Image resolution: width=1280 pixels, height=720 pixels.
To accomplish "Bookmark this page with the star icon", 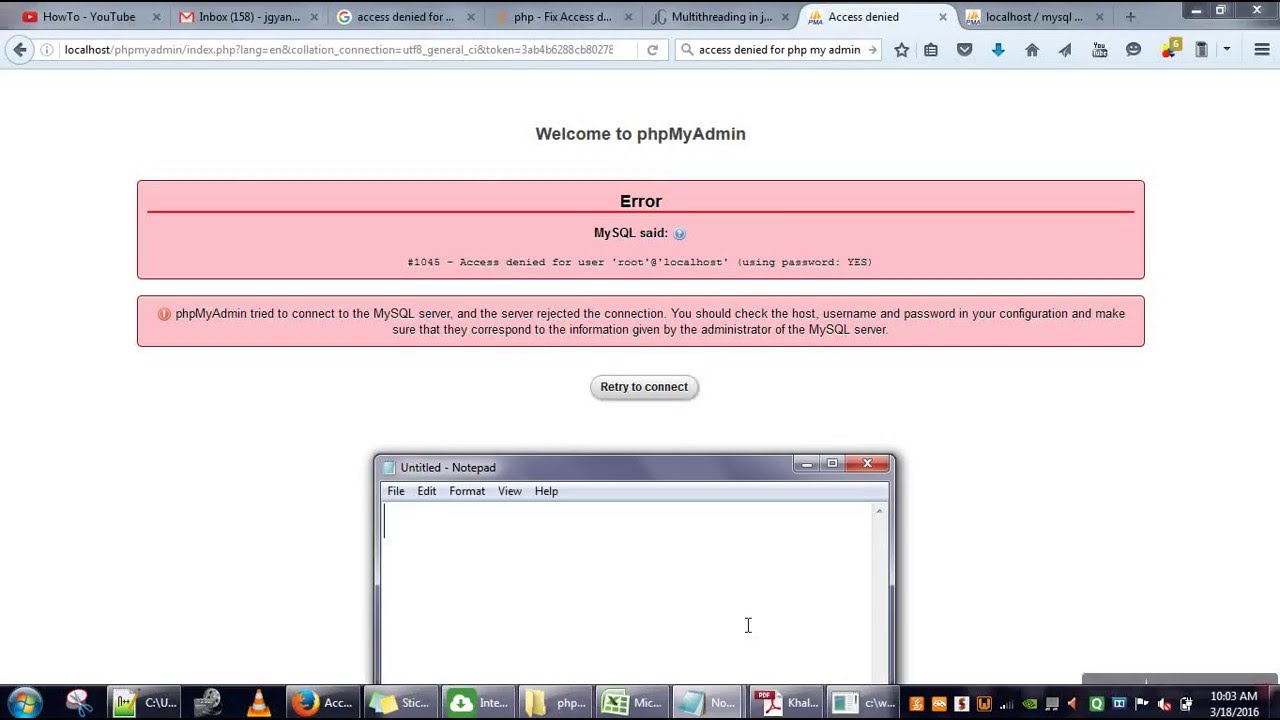I will pos(901,50).
